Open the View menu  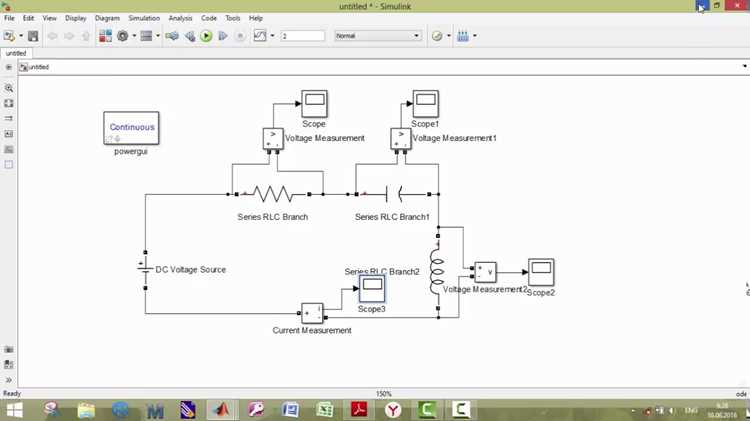point(49,18)
